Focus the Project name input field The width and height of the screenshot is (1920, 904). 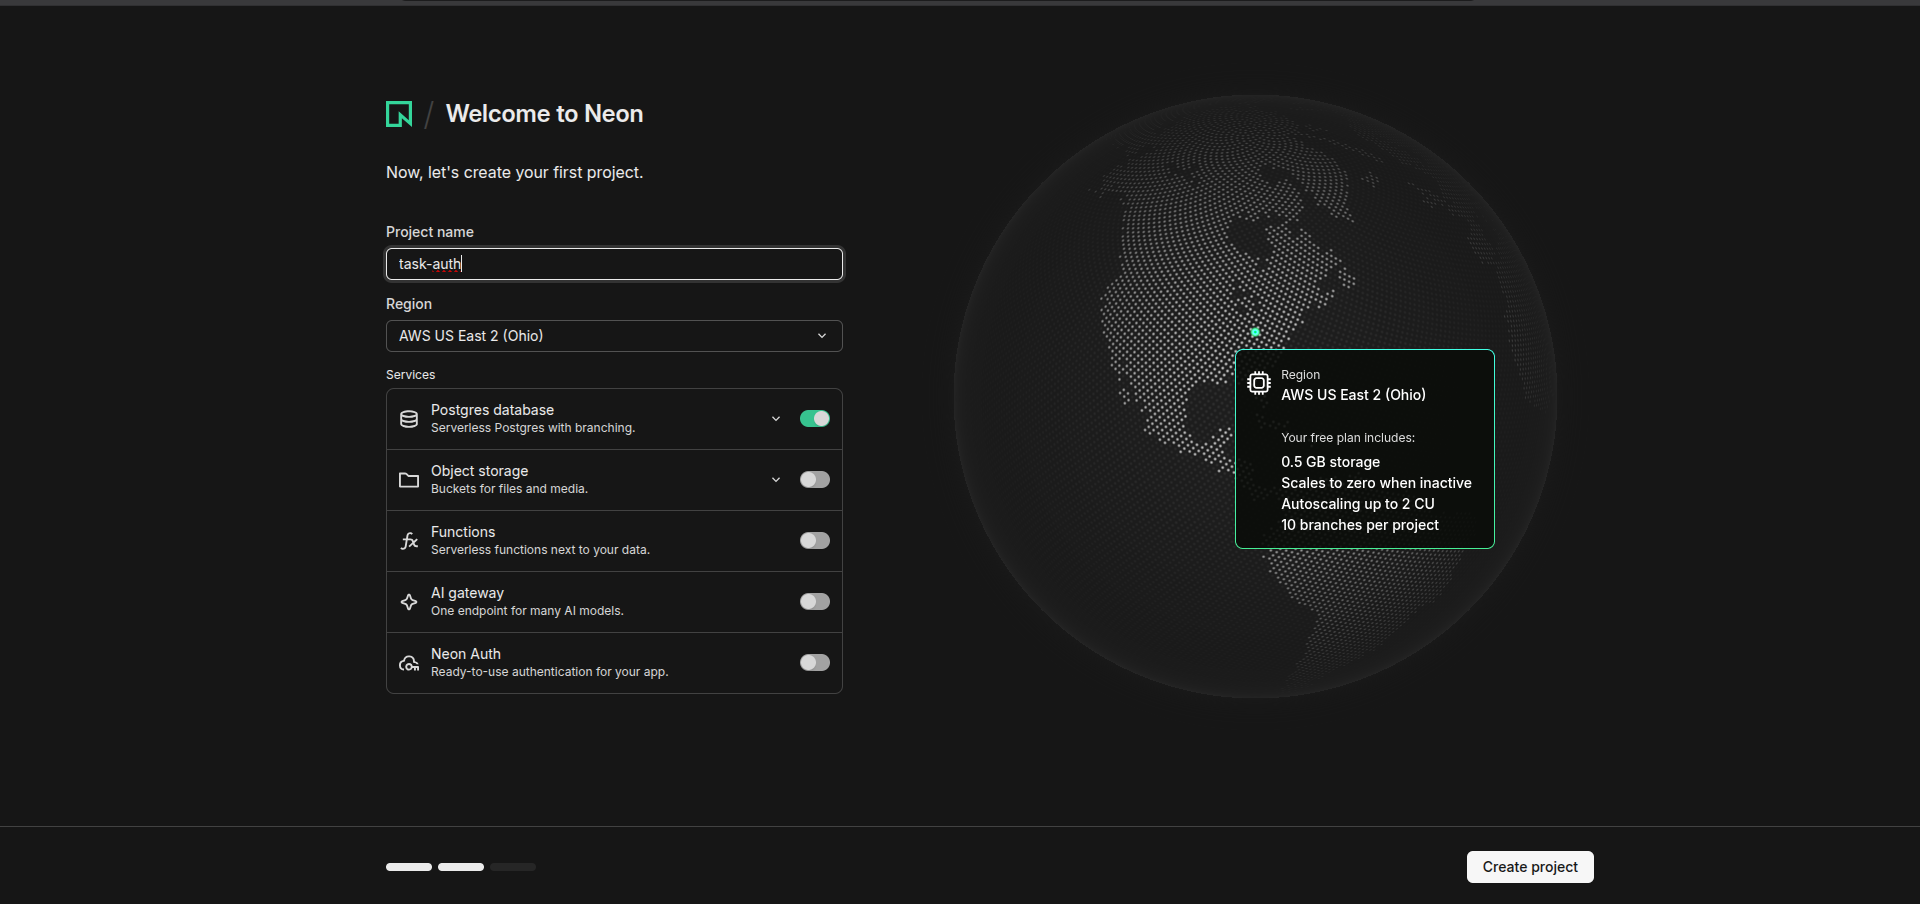pos(614,264)
